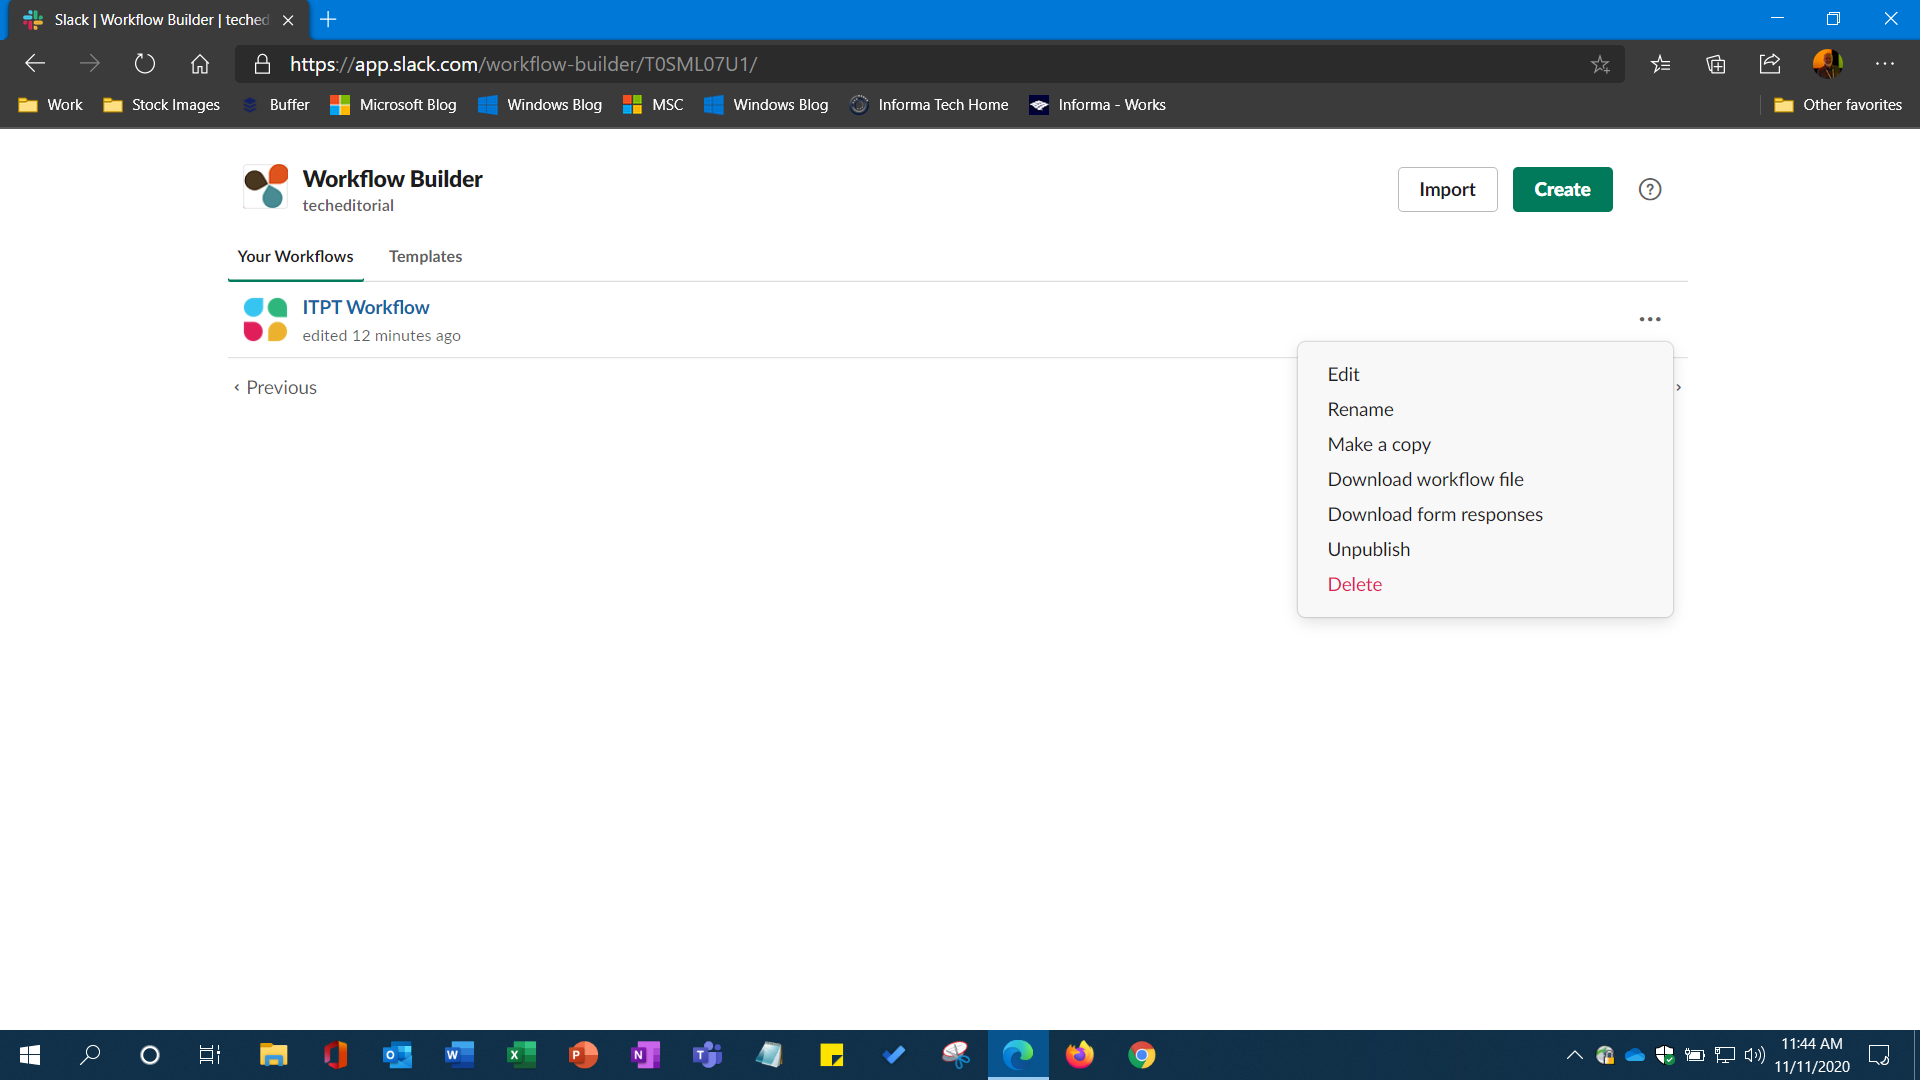Expand the Other favorites folder
The width and height of the screenshot is (1920, 1080).
[x=1838, y=104]
